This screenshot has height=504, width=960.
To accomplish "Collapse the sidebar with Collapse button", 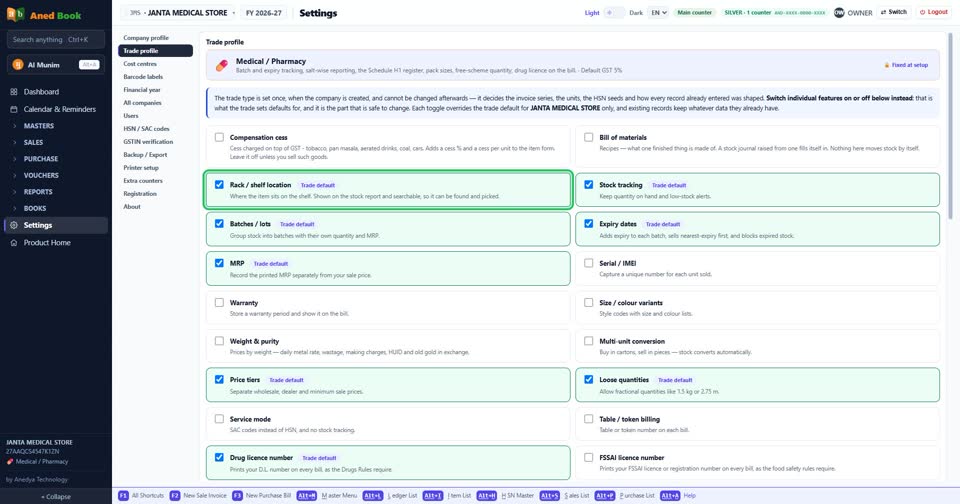I will point(56,497).
